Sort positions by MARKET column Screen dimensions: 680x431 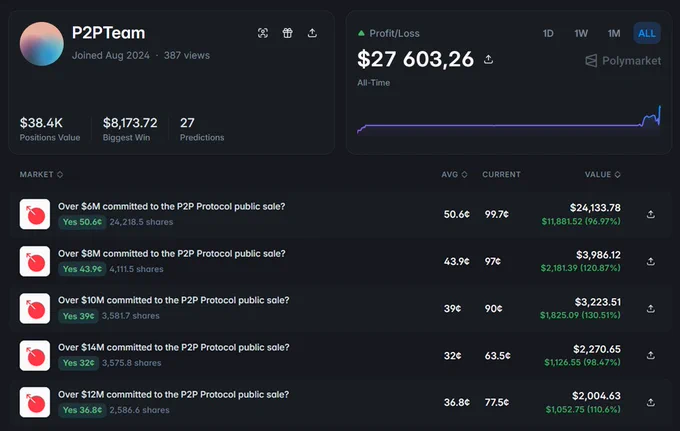(41, 174)
